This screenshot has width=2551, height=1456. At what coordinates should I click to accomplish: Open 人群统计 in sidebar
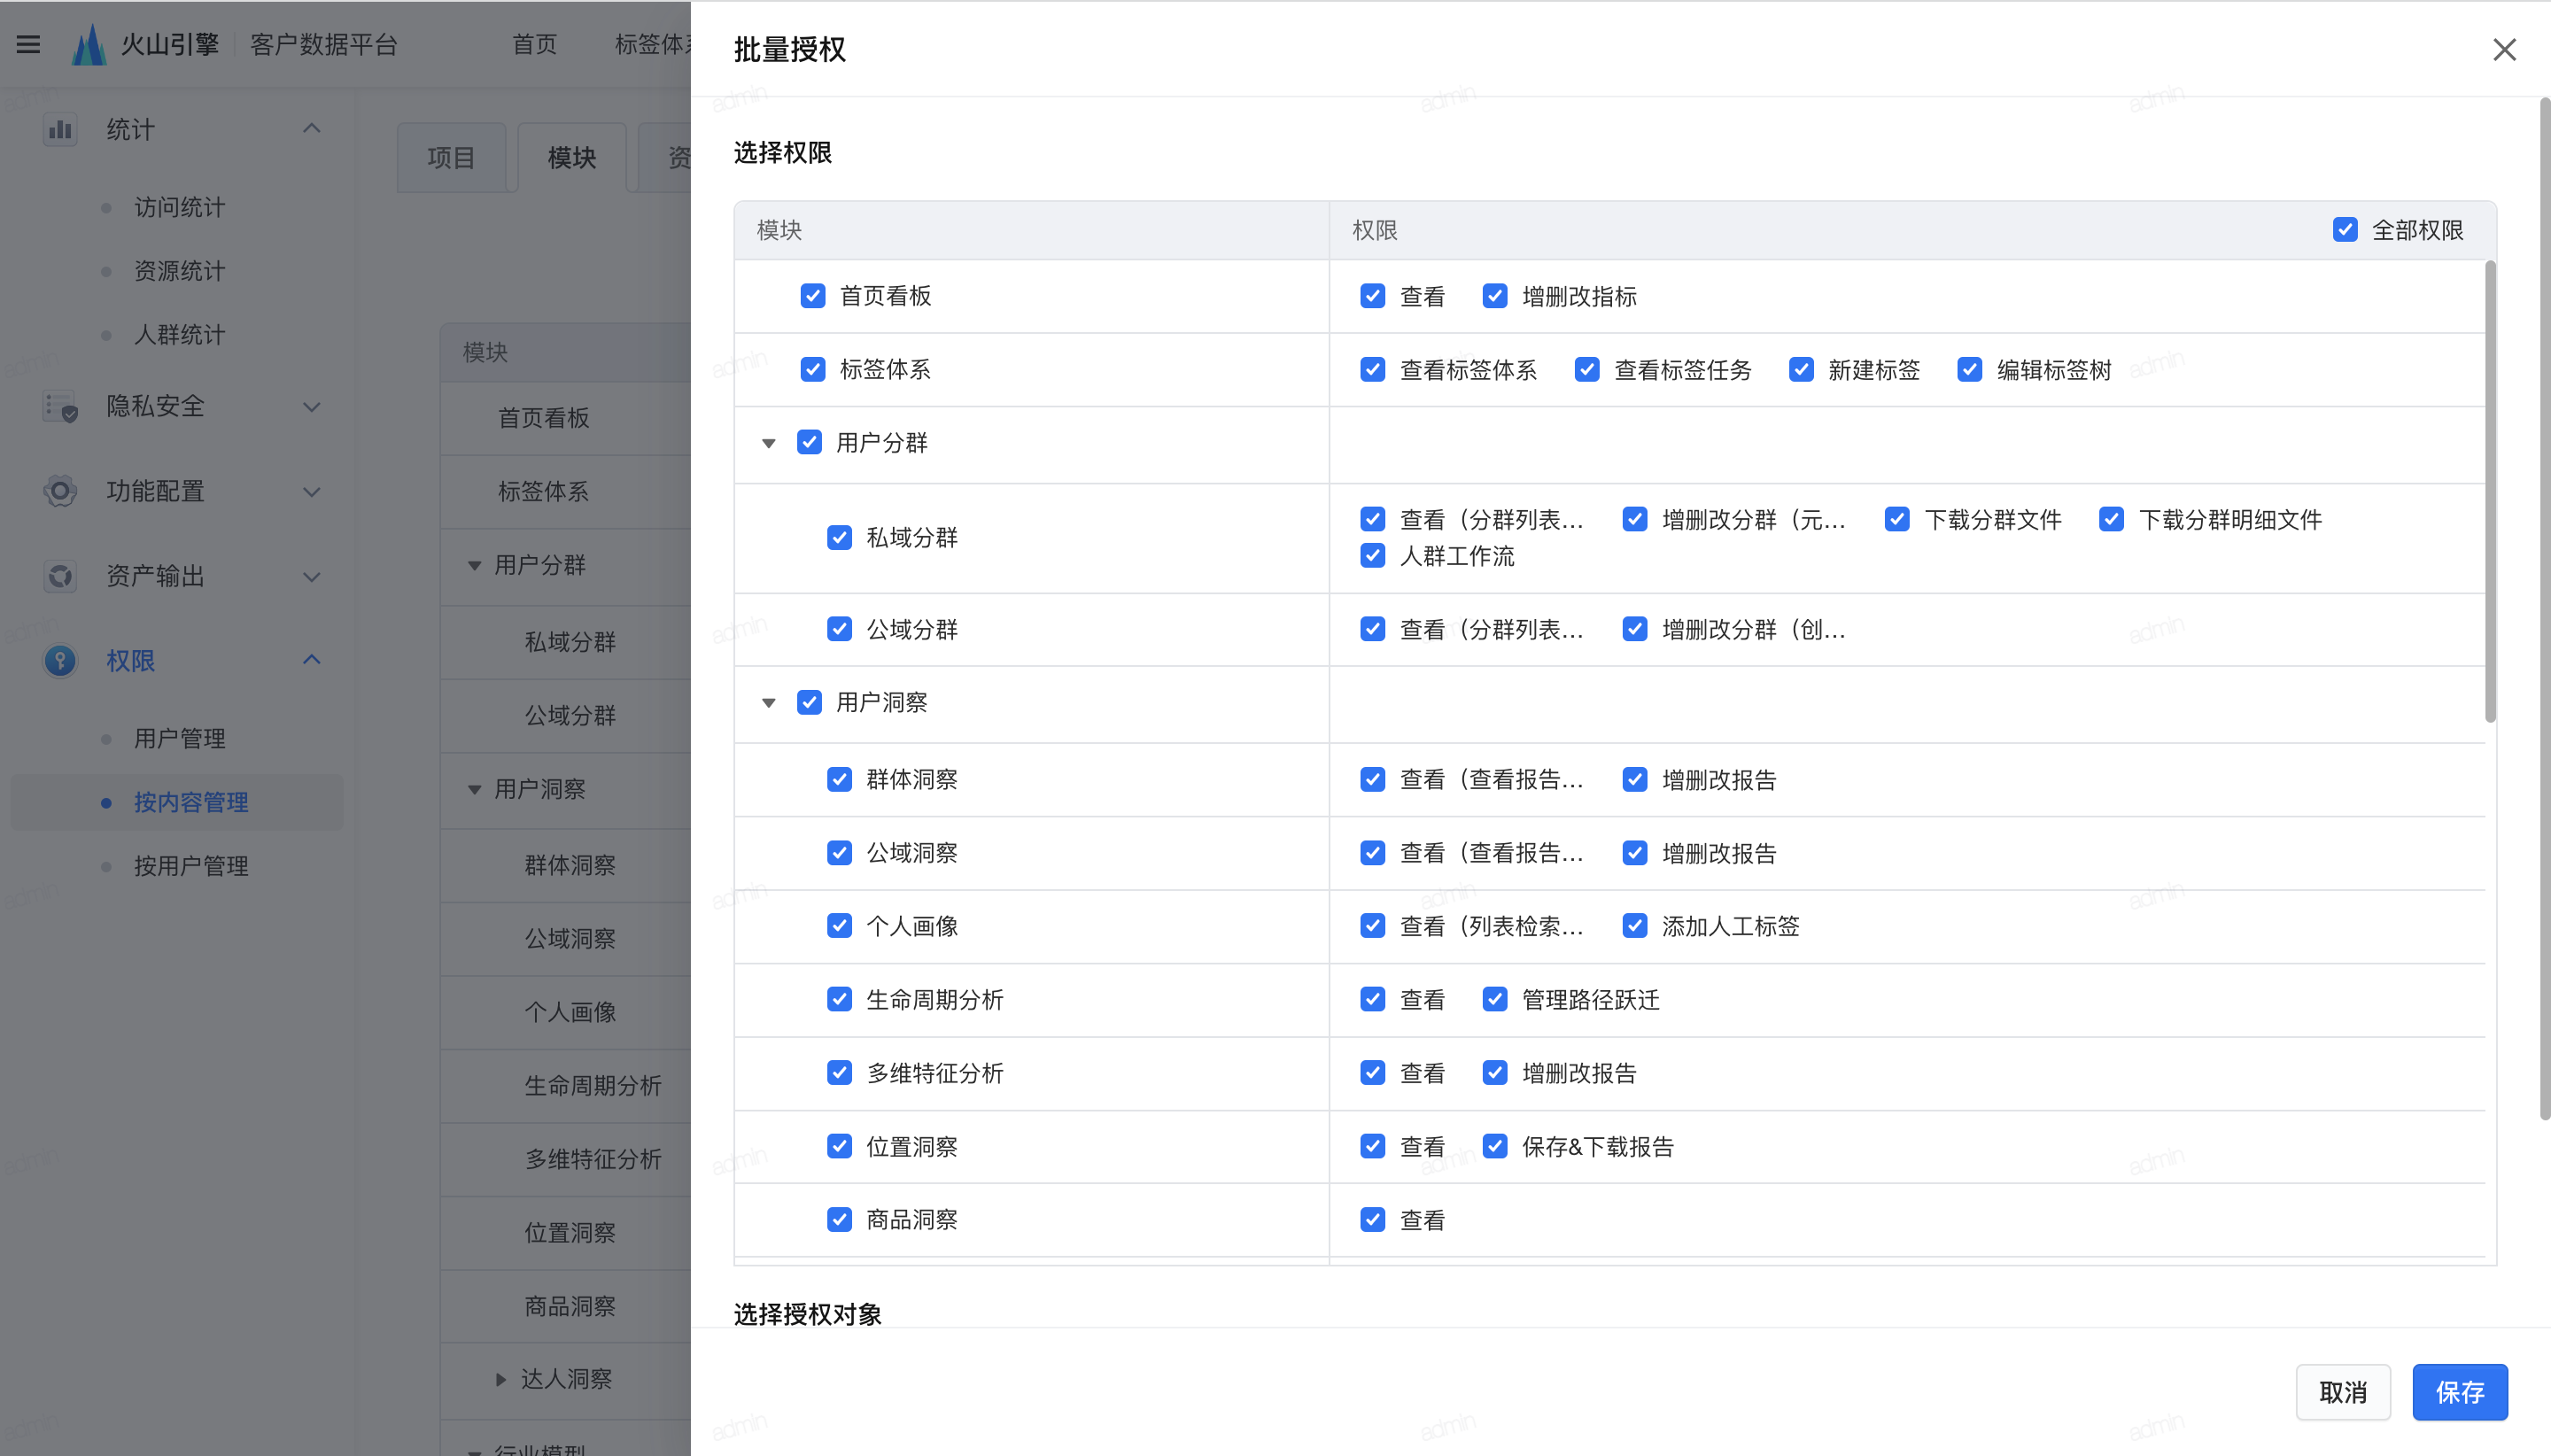pos(180,335)
